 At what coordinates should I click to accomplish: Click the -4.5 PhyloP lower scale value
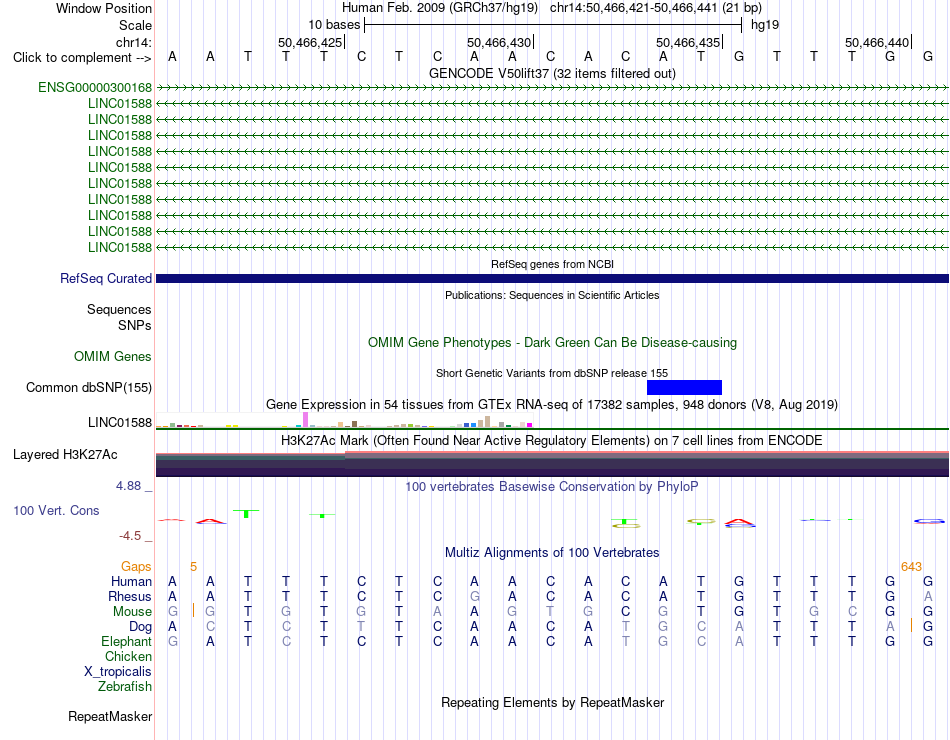pos(130,536)
